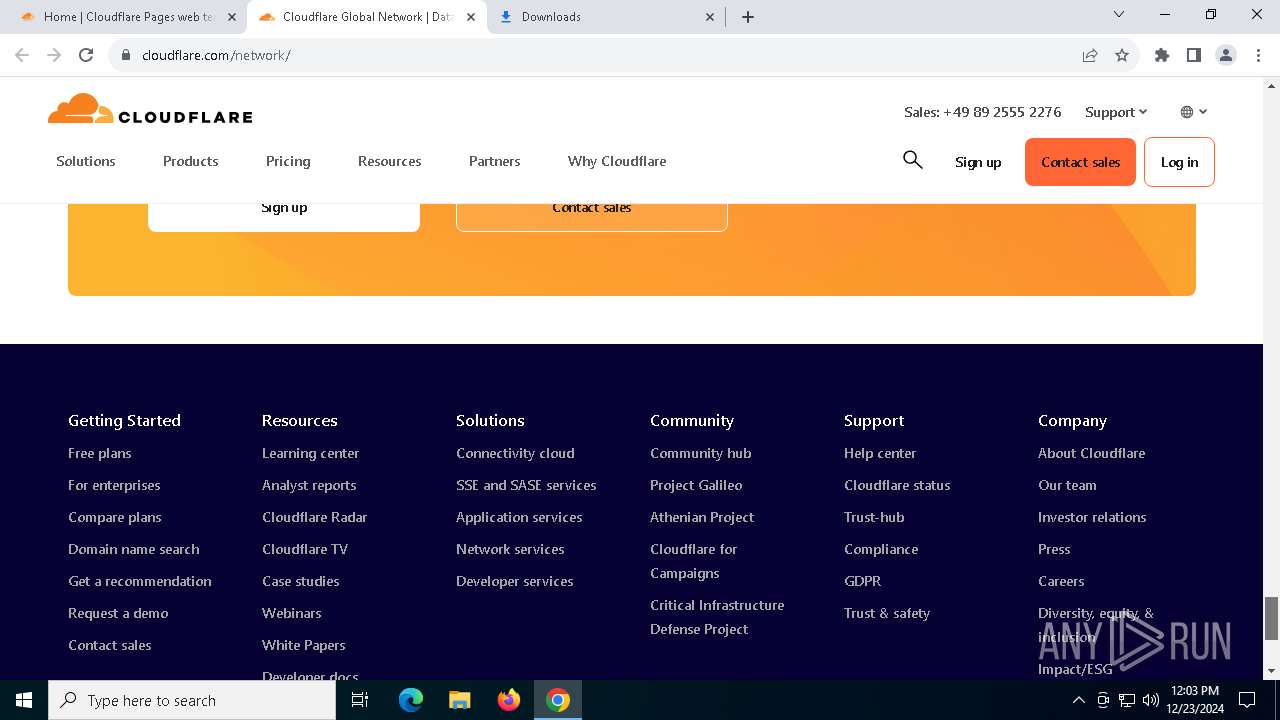Open the site search magnifier icon
This screenshot has height=720, width=1280.
coord(912,160)
